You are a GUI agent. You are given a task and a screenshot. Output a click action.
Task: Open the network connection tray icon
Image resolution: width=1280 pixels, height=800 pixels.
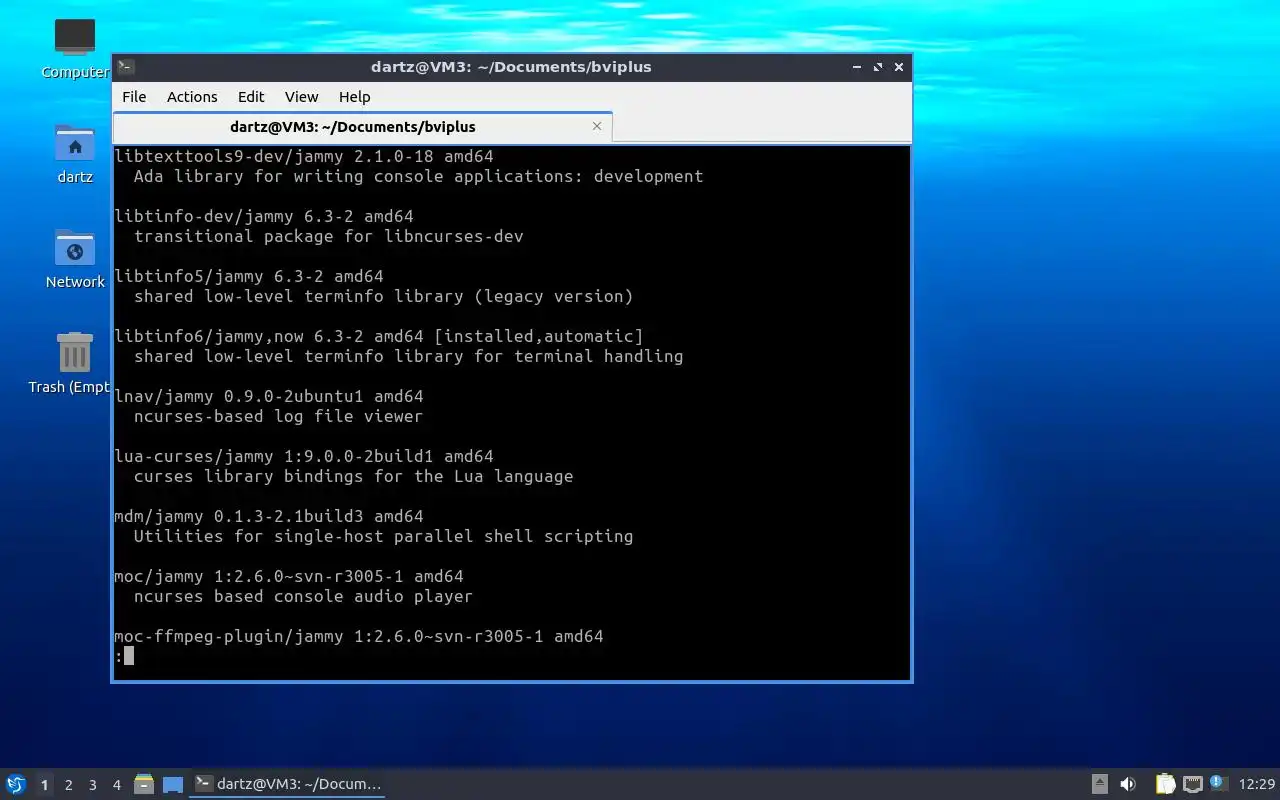1192,784
